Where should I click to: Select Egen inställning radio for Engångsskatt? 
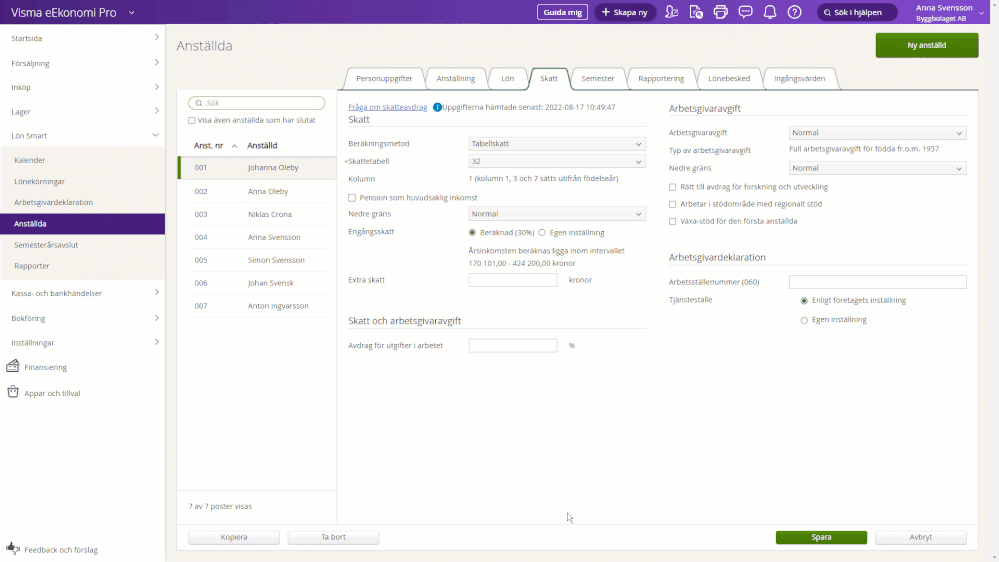542,232
